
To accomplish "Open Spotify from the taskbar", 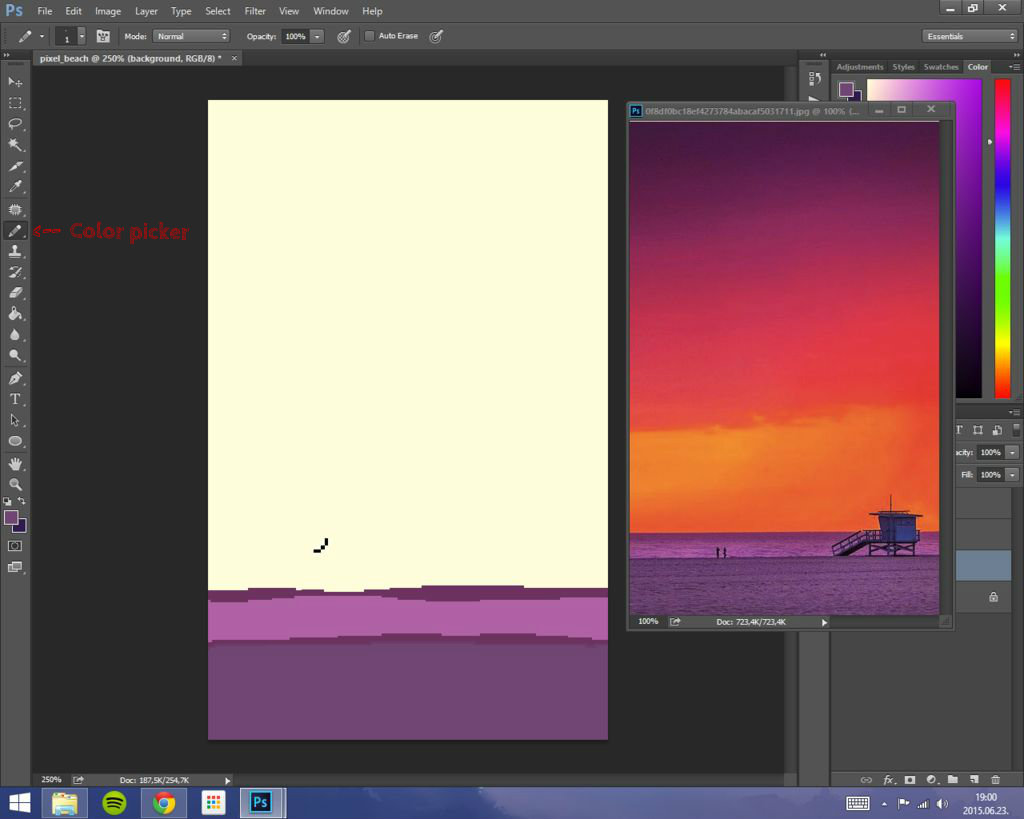I will tap(114, 803).
